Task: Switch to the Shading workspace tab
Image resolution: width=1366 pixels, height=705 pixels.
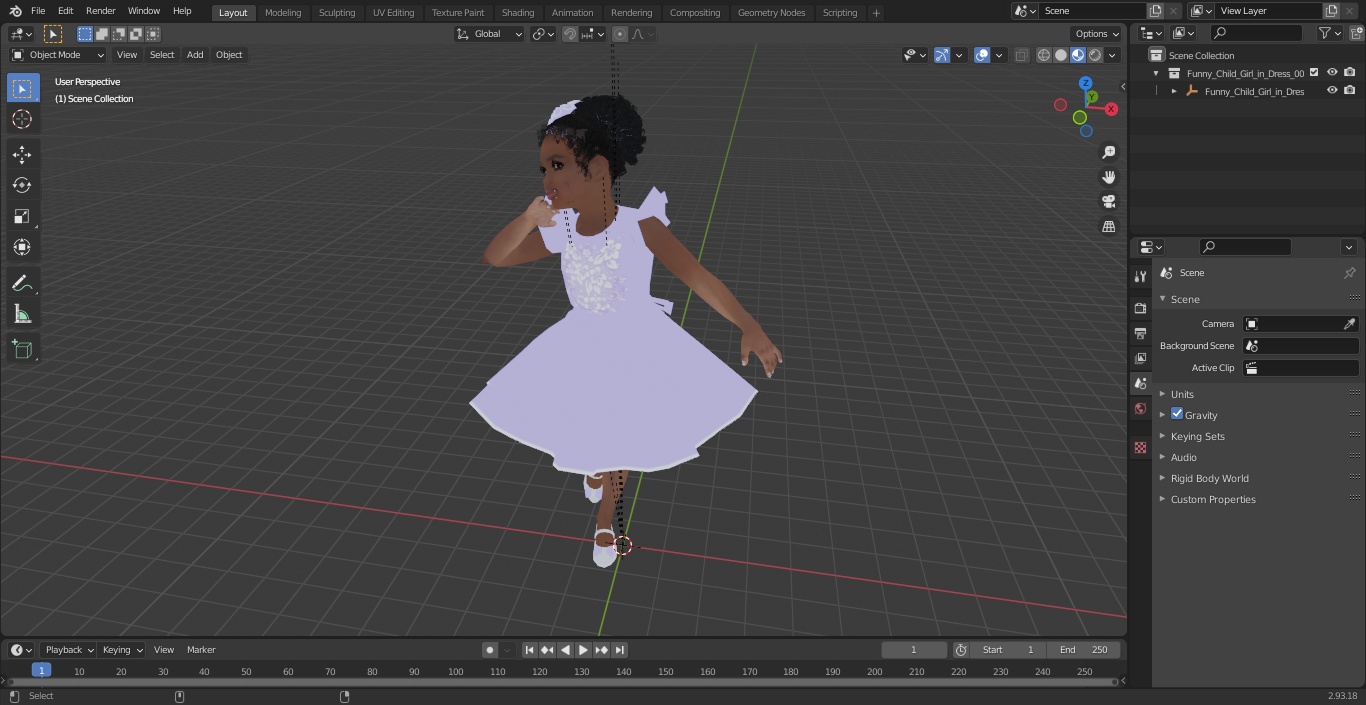Action: coord(518,13)
